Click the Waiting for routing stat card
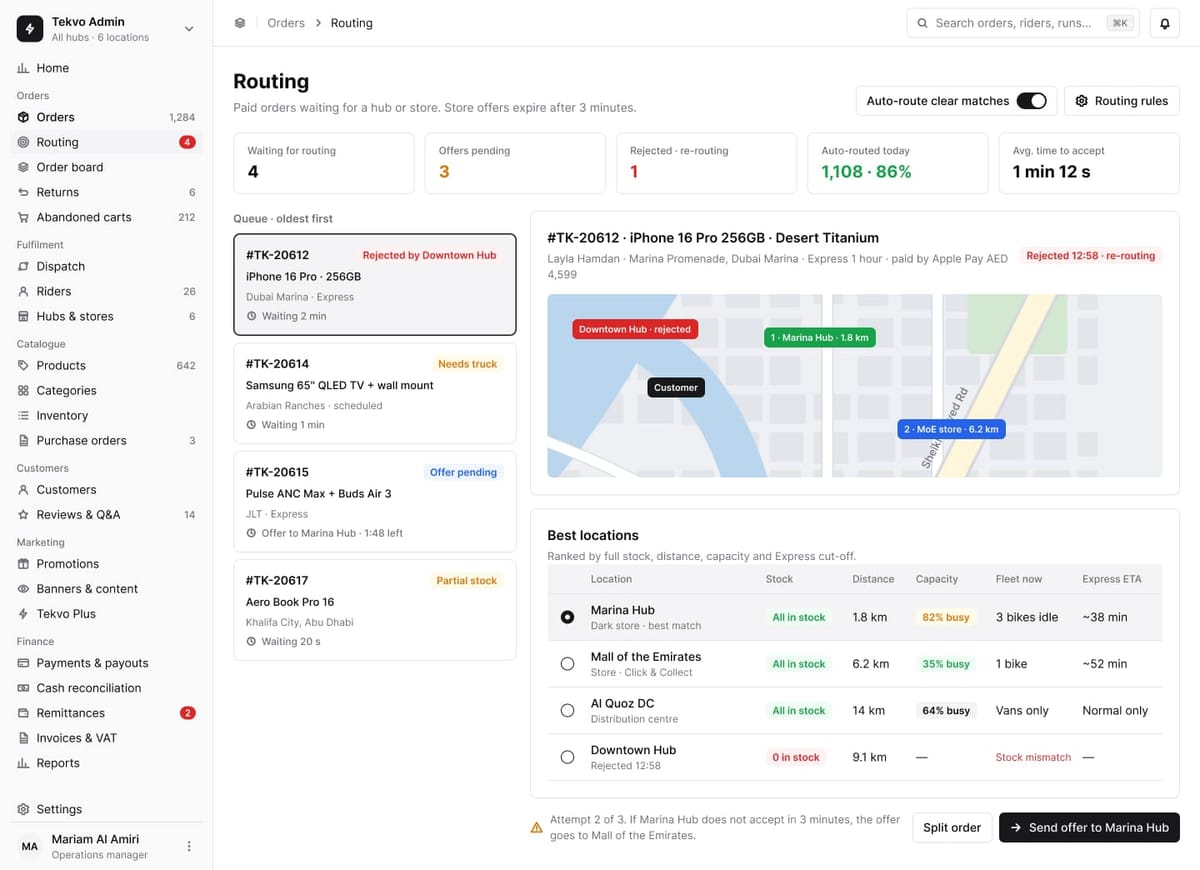This screenshot has width=1200, height=870. (324, 163)
